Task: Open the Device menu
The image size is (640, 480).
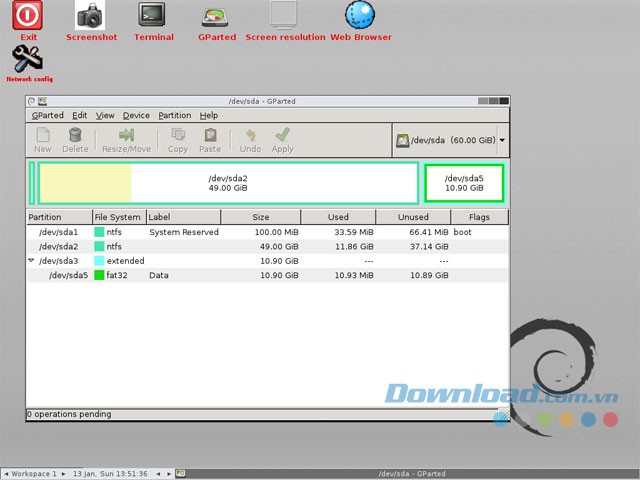Action: [136, 116]
